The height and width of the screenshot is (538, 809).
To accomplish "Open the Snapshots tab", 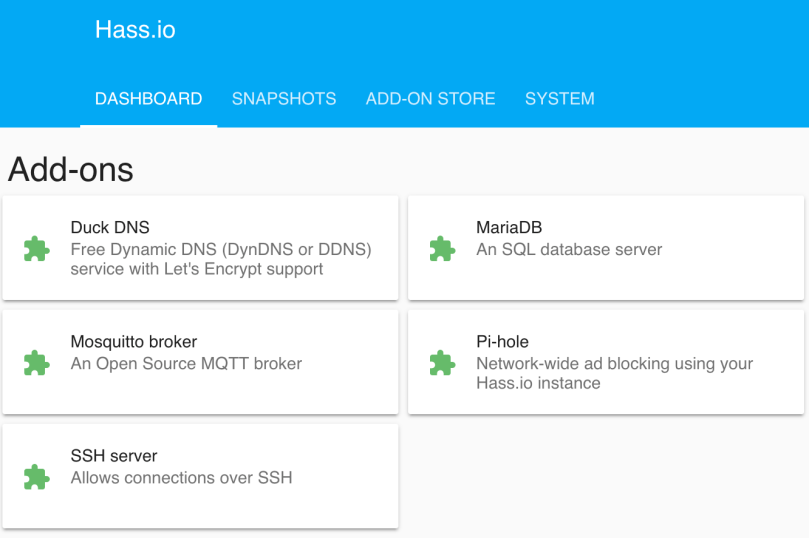I will pyautogui.click(x=284, y=99).
